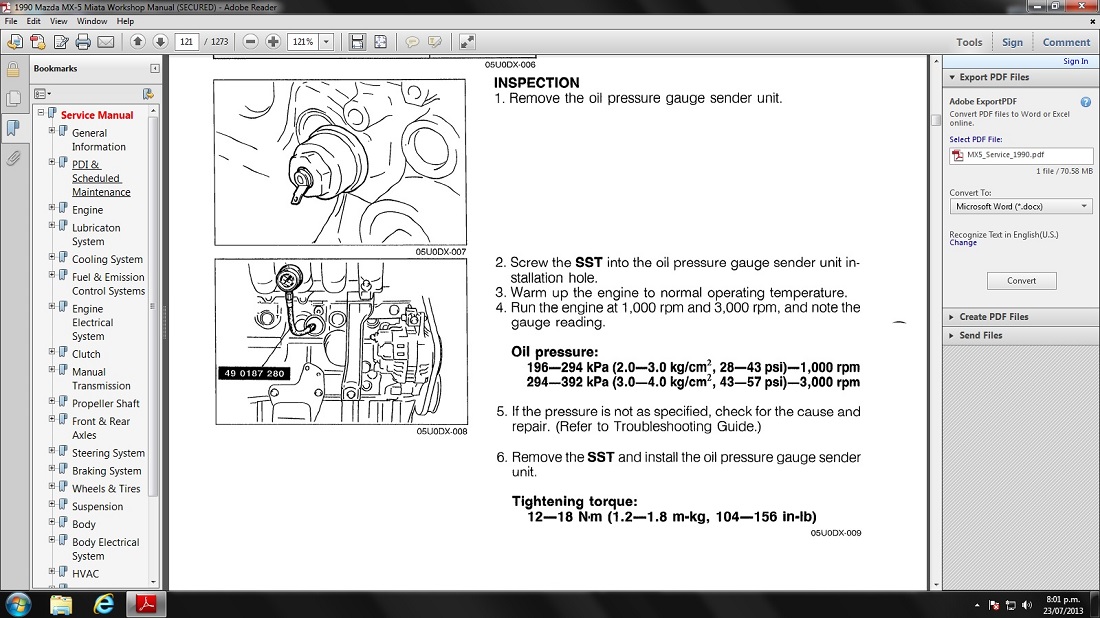The width and height of the screenshot is (1100, 618).
Task: Click the Add sticky note icon
Action: pos(412,42)
